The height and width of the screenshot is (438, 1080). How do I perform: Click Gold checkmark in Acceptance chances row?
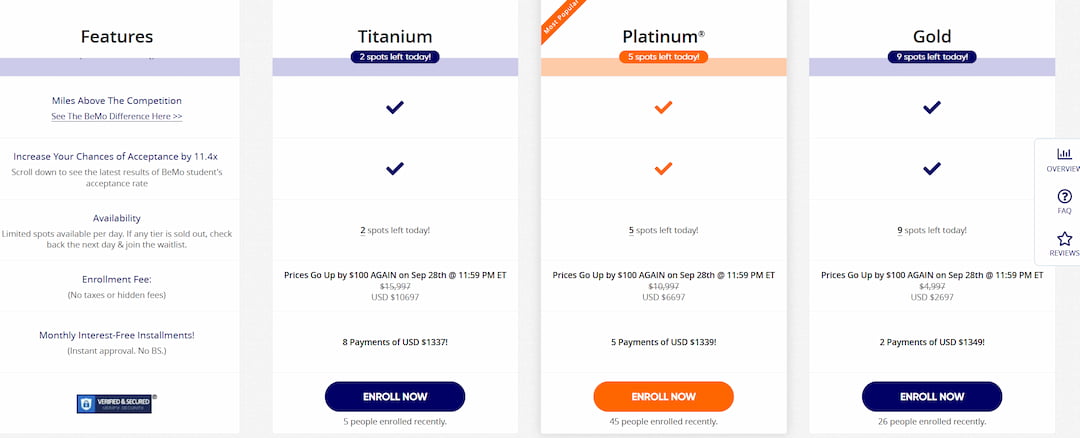coord(931,168)
